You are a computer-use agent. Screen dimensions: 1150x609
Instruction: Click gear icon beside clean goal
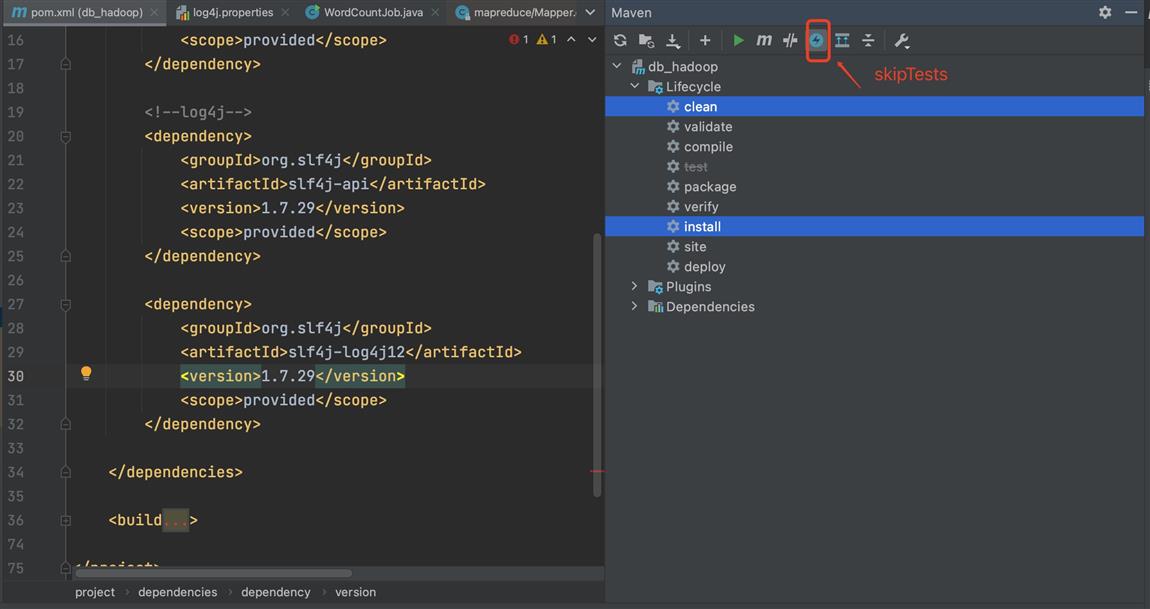[673, 106]
